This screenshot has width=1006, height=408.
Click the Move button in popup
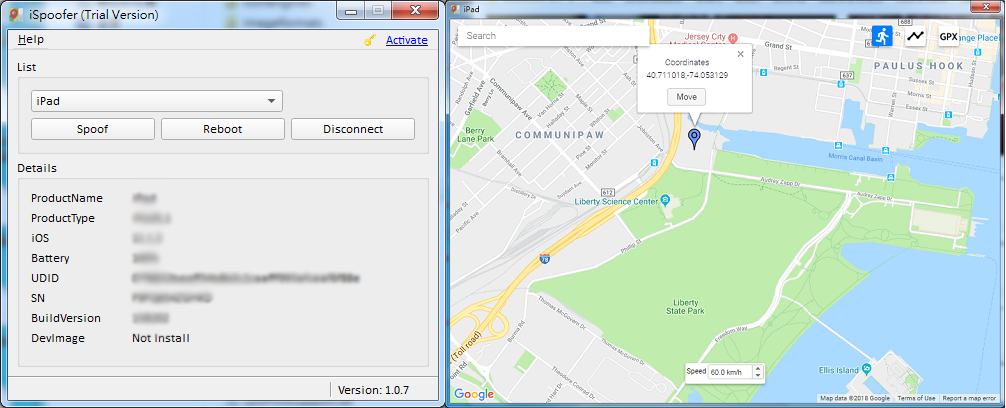point(686,97)
